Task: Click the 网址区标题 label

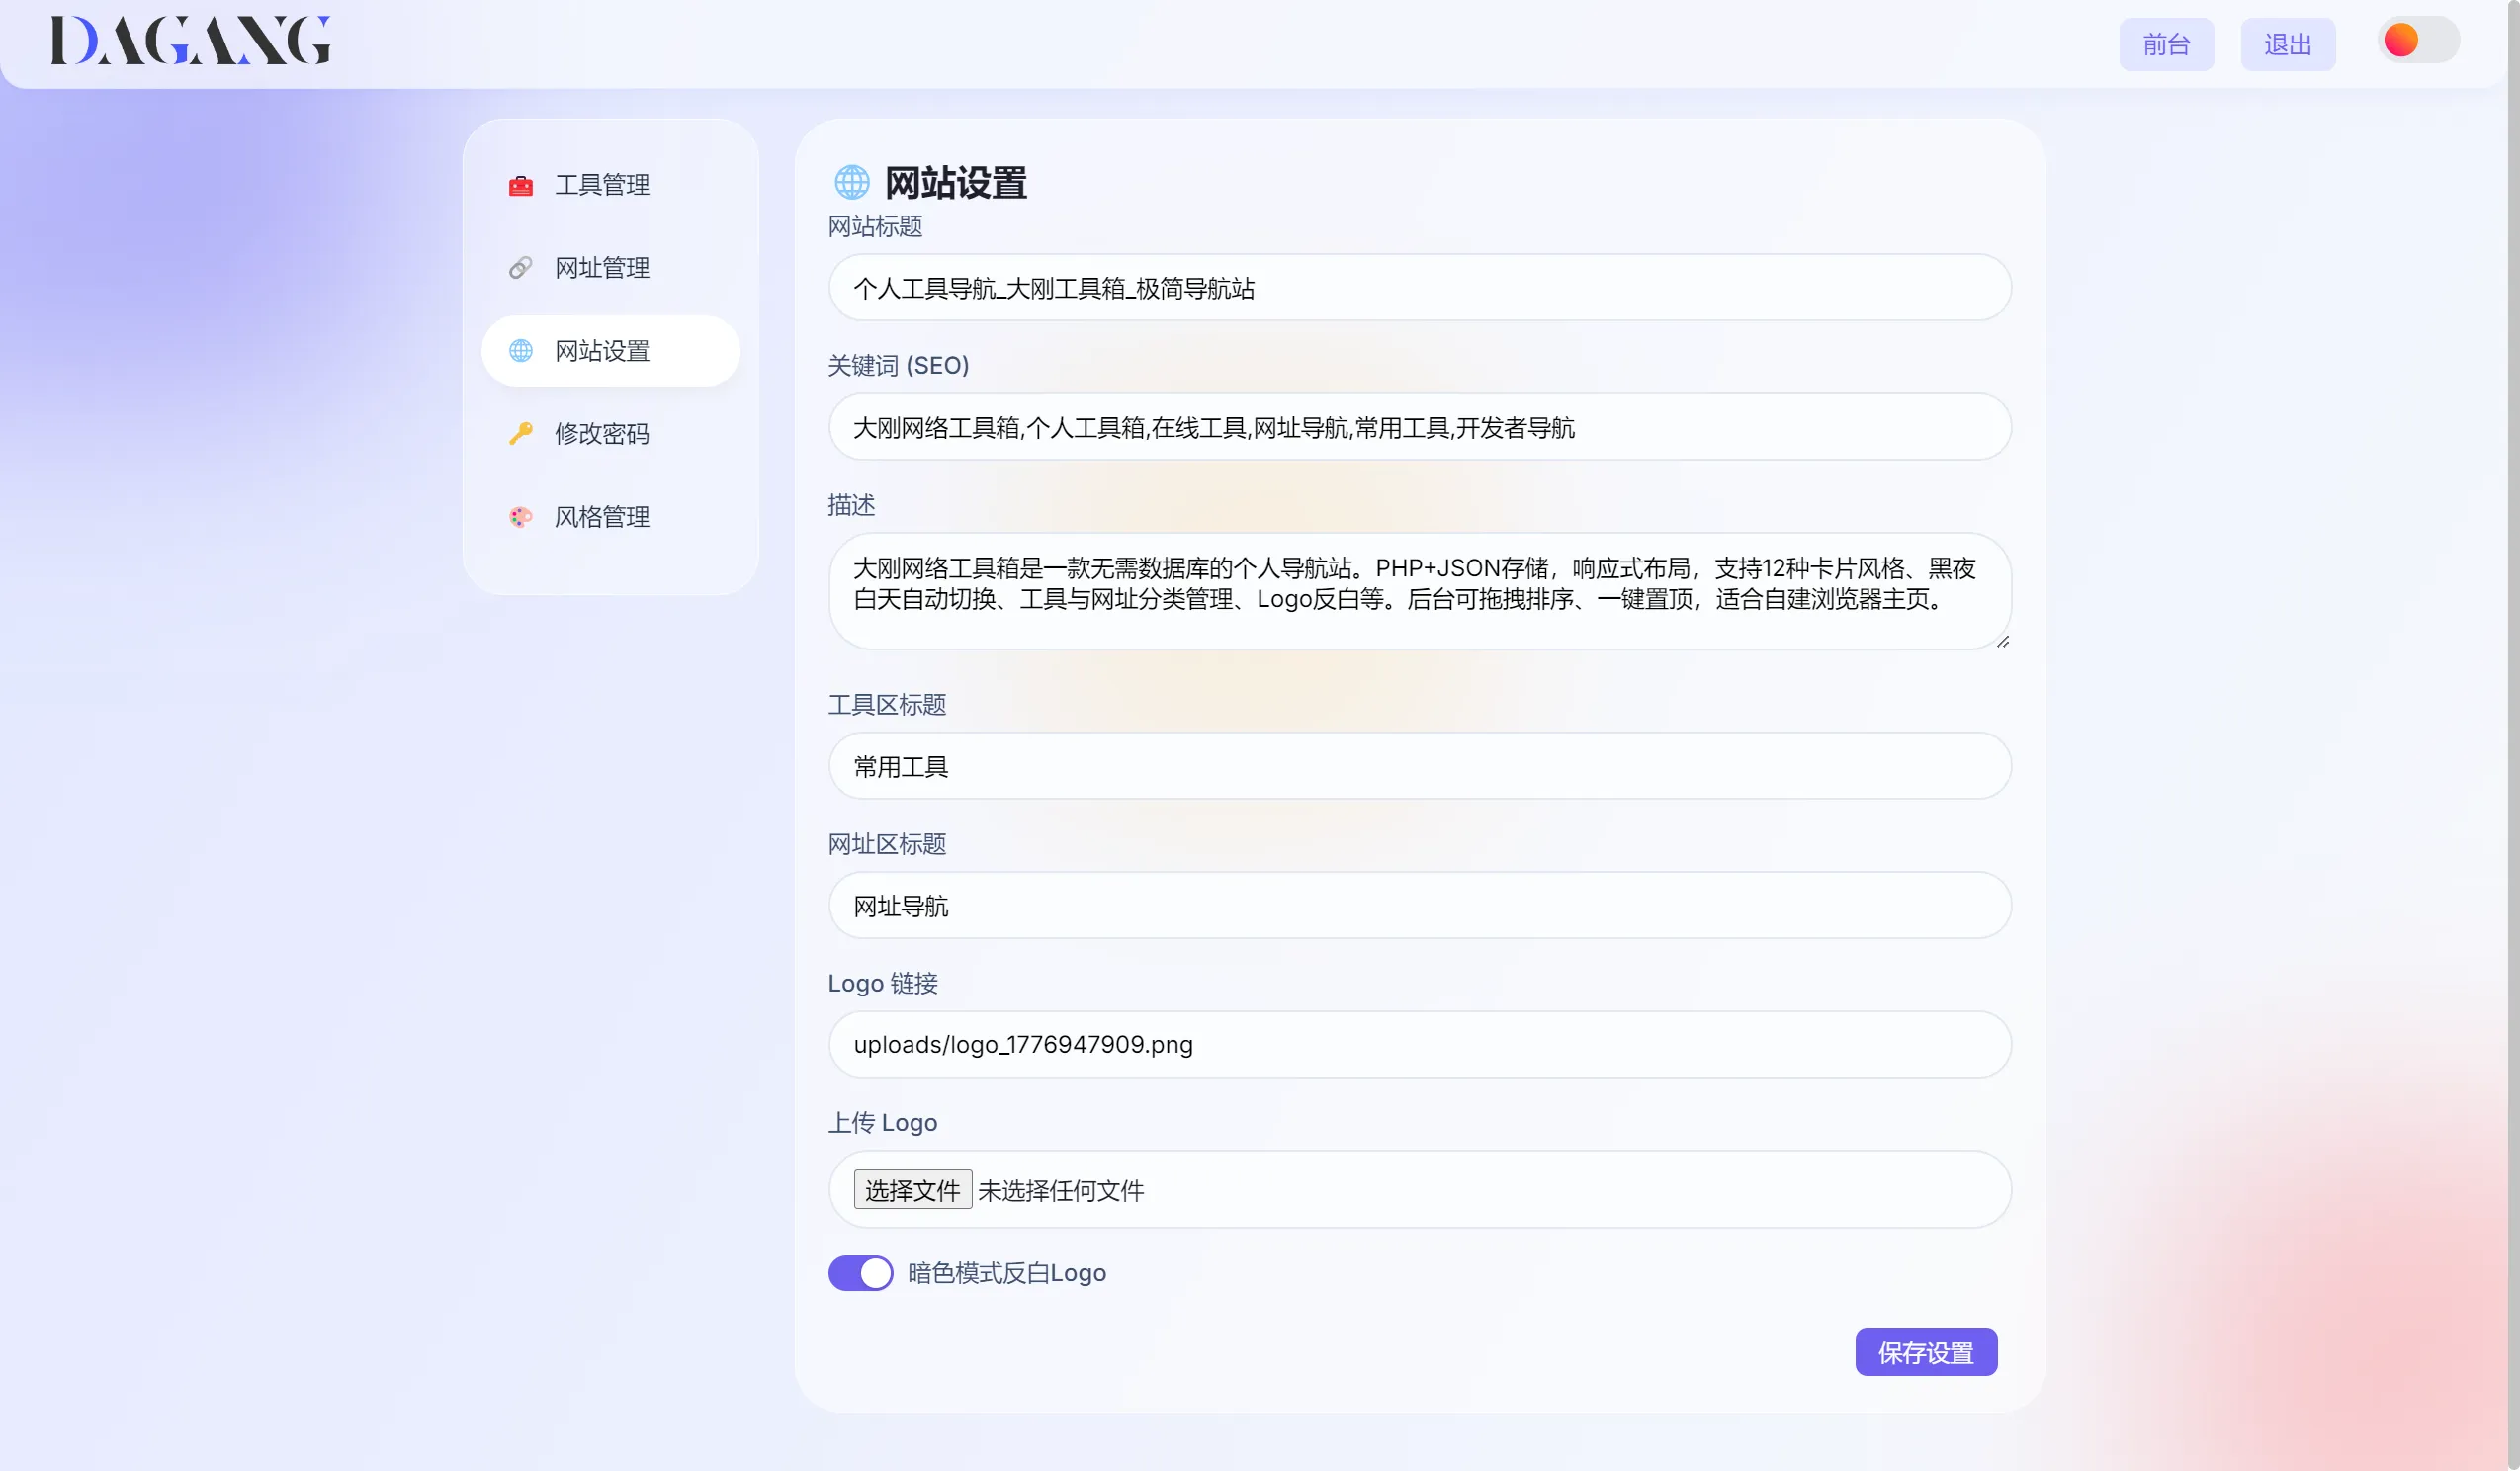Action: pos(887,844)
